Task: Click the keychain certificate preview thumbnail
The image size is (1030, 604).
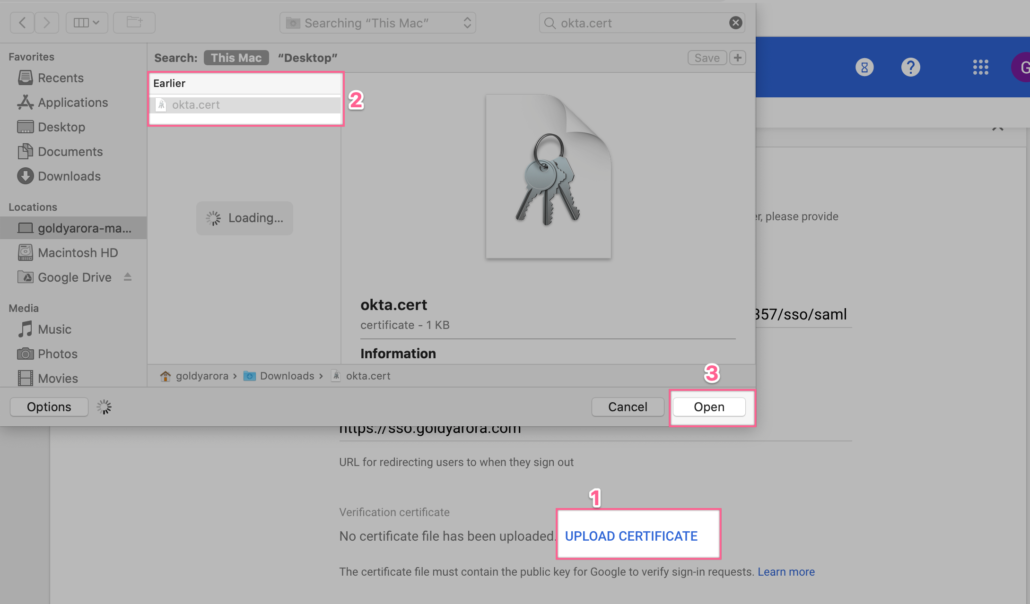Action: pos(549,176)
